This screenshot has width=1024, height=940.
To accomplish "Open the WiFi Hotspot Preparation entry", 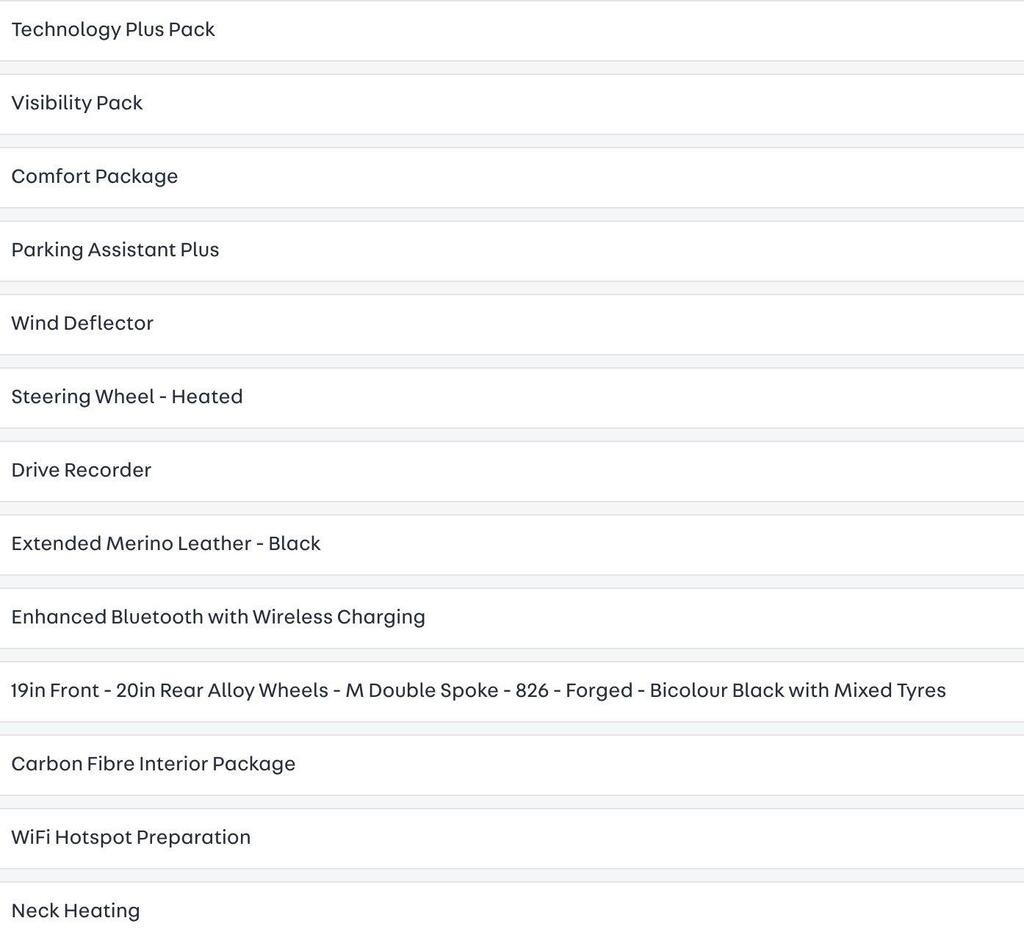I will coord(512,839).
